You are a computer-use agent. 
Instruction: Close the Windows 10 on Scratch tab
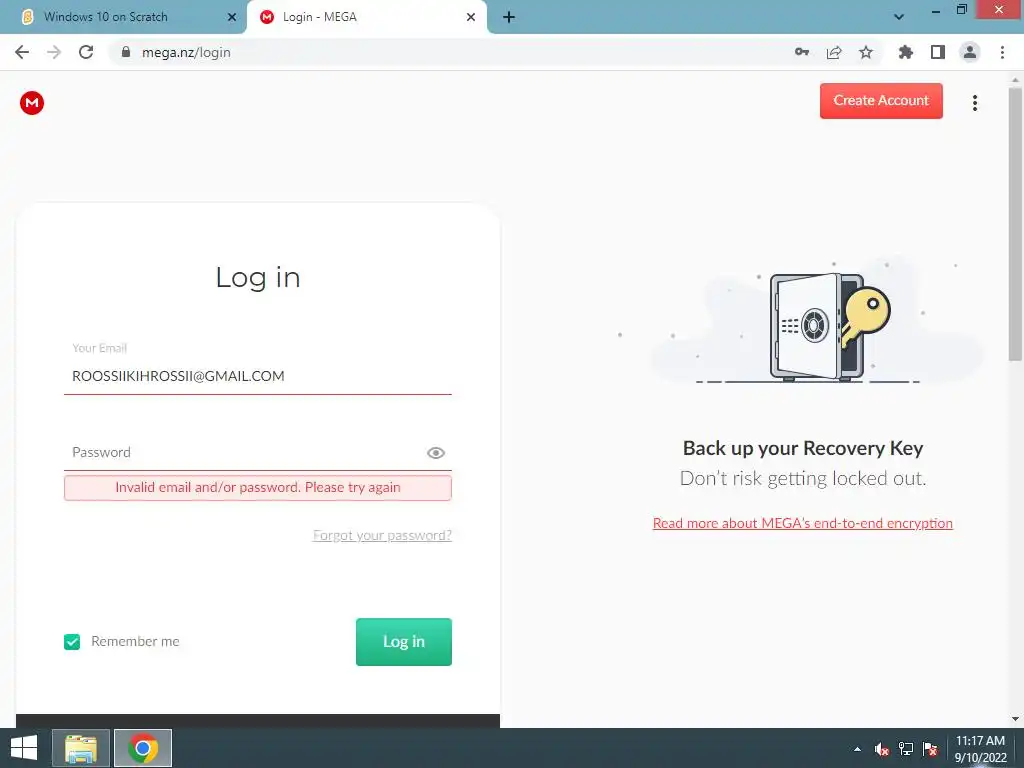coord(232,17)
